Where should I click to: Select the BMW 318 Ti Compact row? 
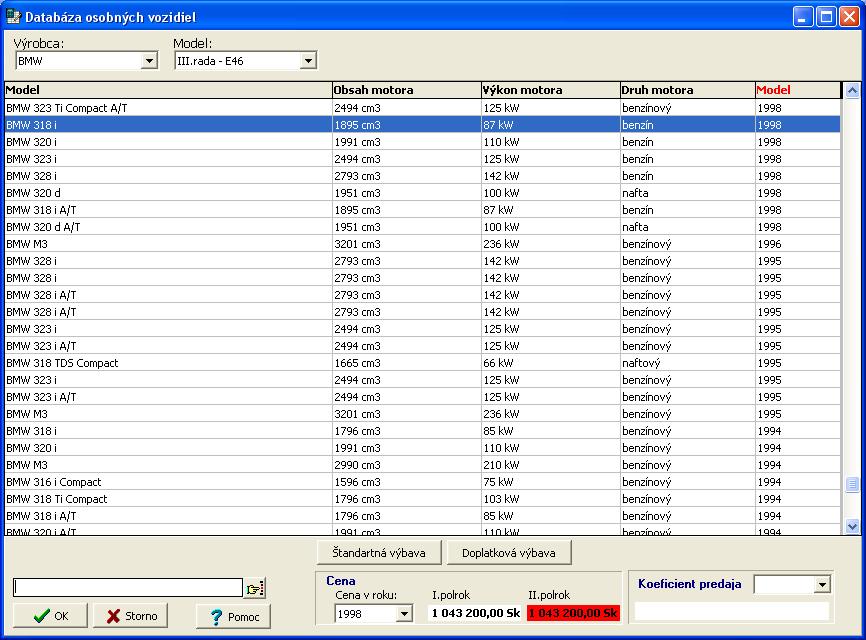(x=423, y=499)
